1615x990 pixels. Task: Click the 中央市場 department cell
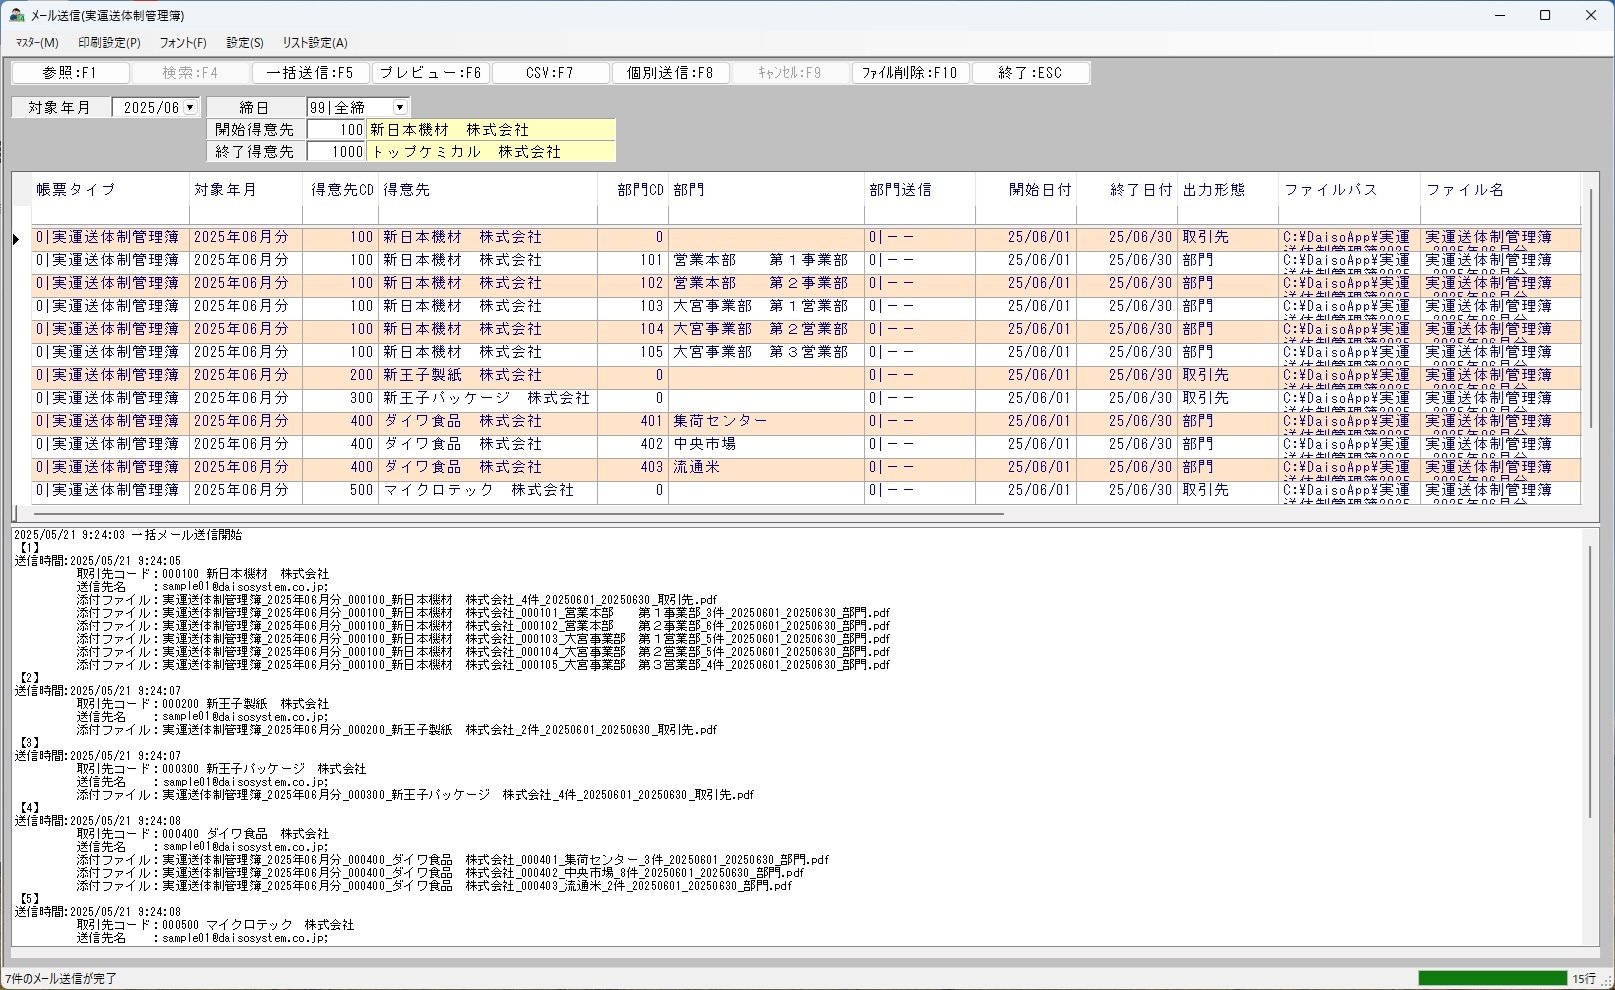(x=766, y=445)
